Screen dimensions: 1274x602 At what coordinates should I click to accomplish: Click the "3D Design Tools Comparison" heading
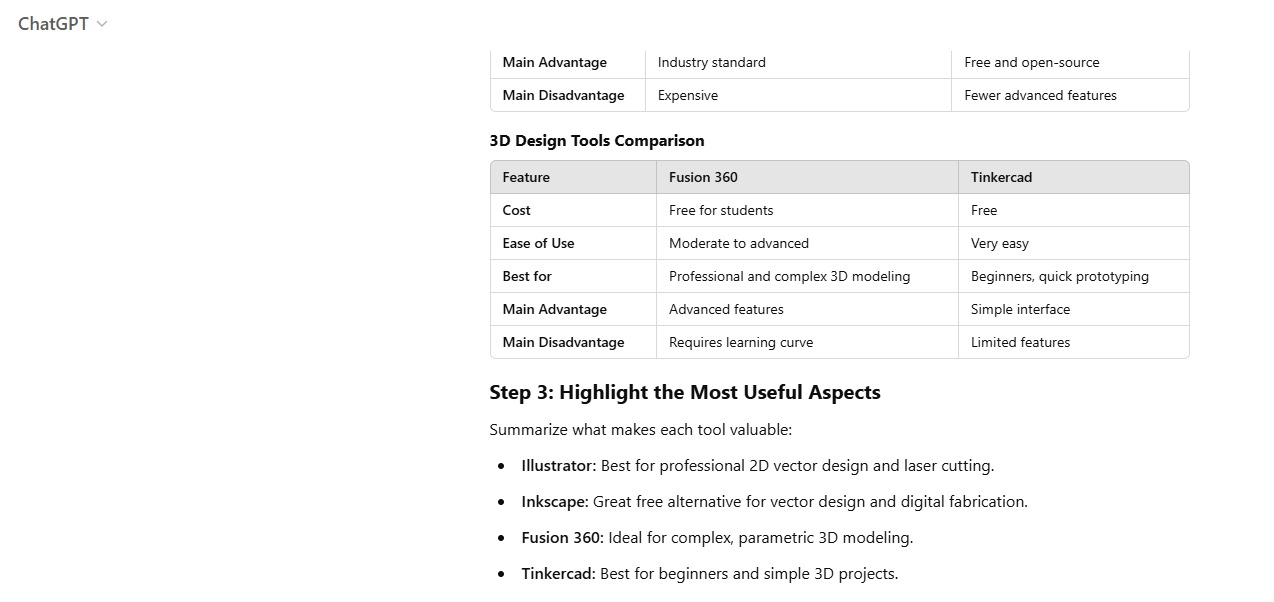tap(597, 140)
